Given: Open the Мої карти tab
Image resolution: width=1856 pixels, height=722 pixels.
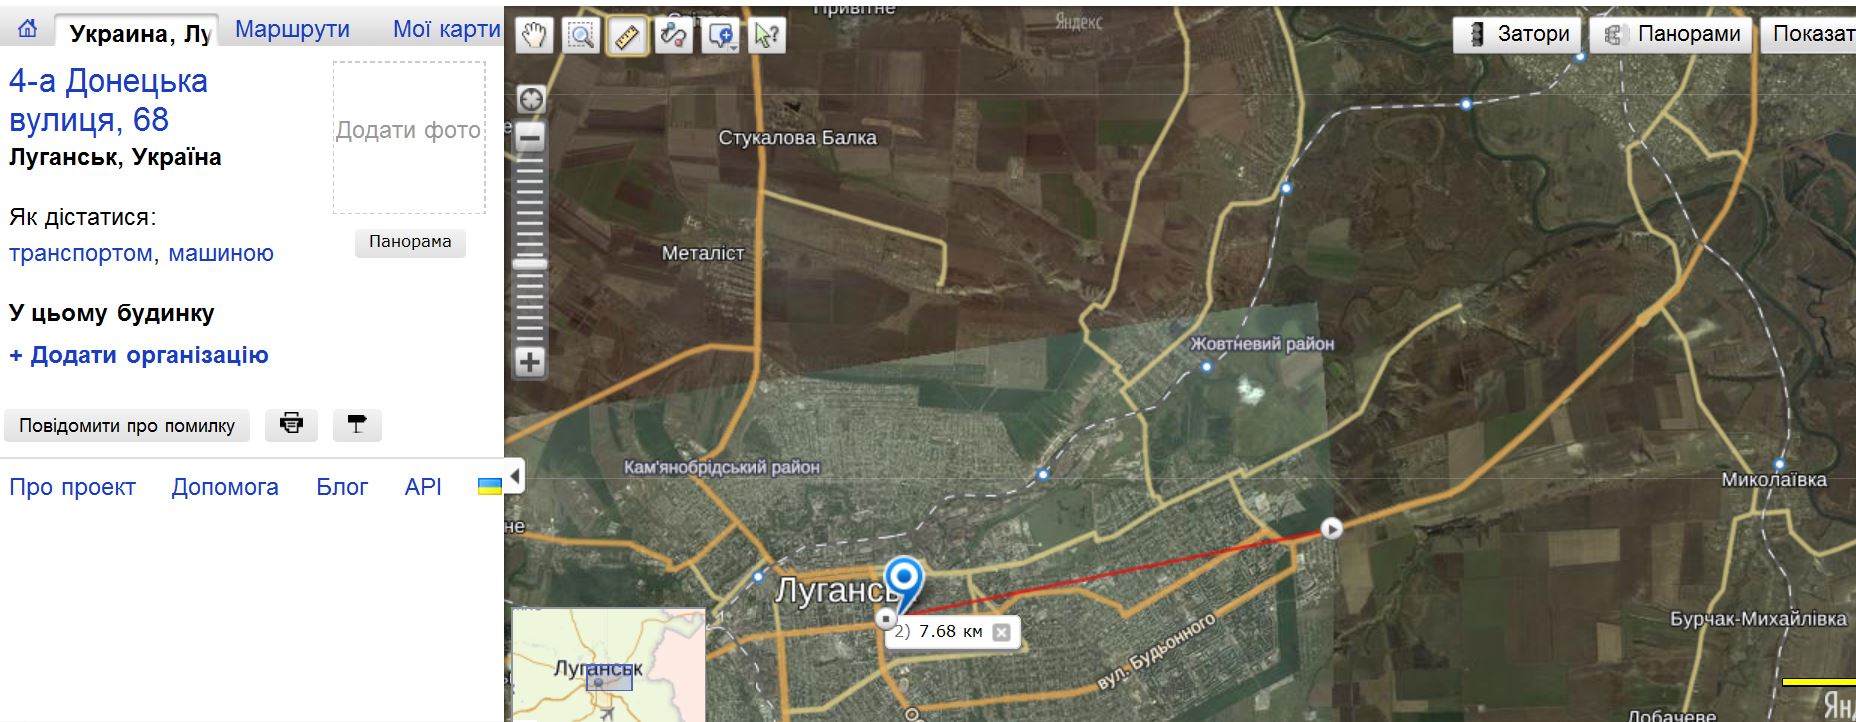Looking at the screenshot, I should (x=446, y=30).
